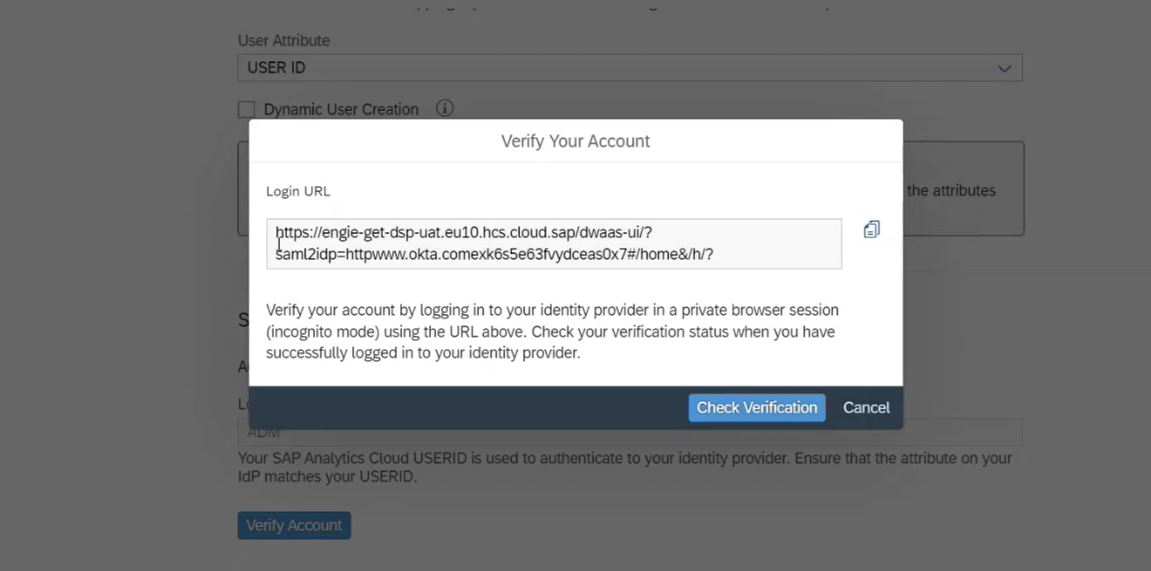The width and height of the screenshot is (1151, 571).
Task: Click the Verify Account button behind the dialog
Action: (x=294, y=525)
